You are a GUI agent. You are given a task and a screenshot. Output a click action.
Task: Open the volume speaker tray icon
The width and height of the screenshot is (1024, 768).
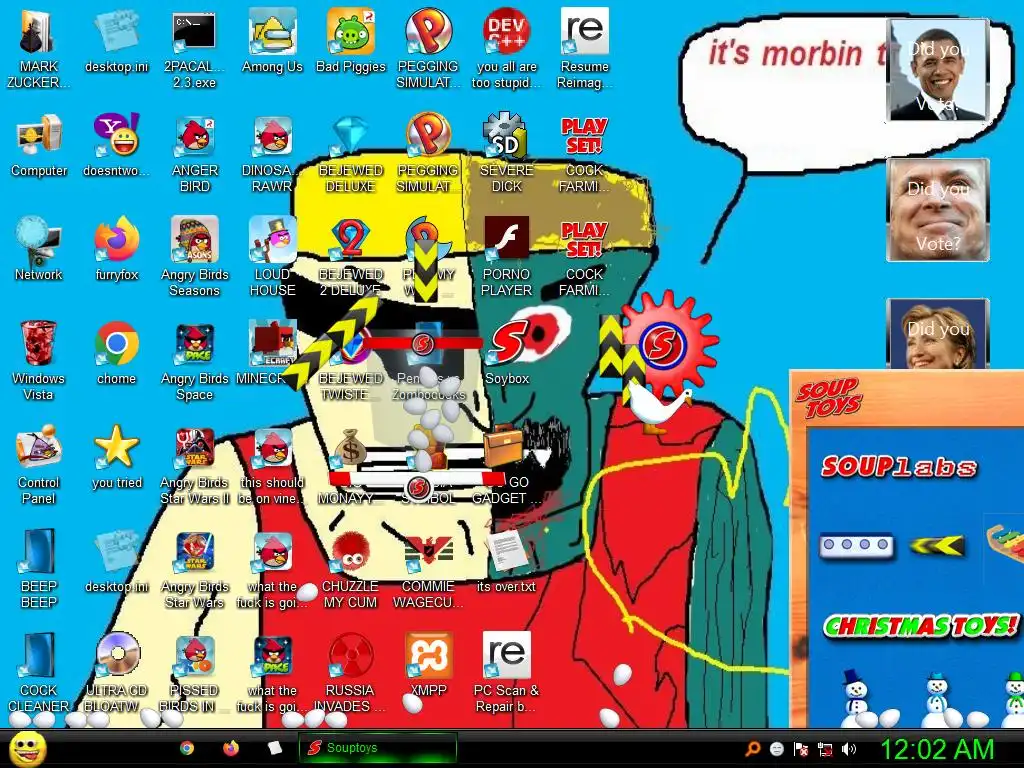coord(849,749)
